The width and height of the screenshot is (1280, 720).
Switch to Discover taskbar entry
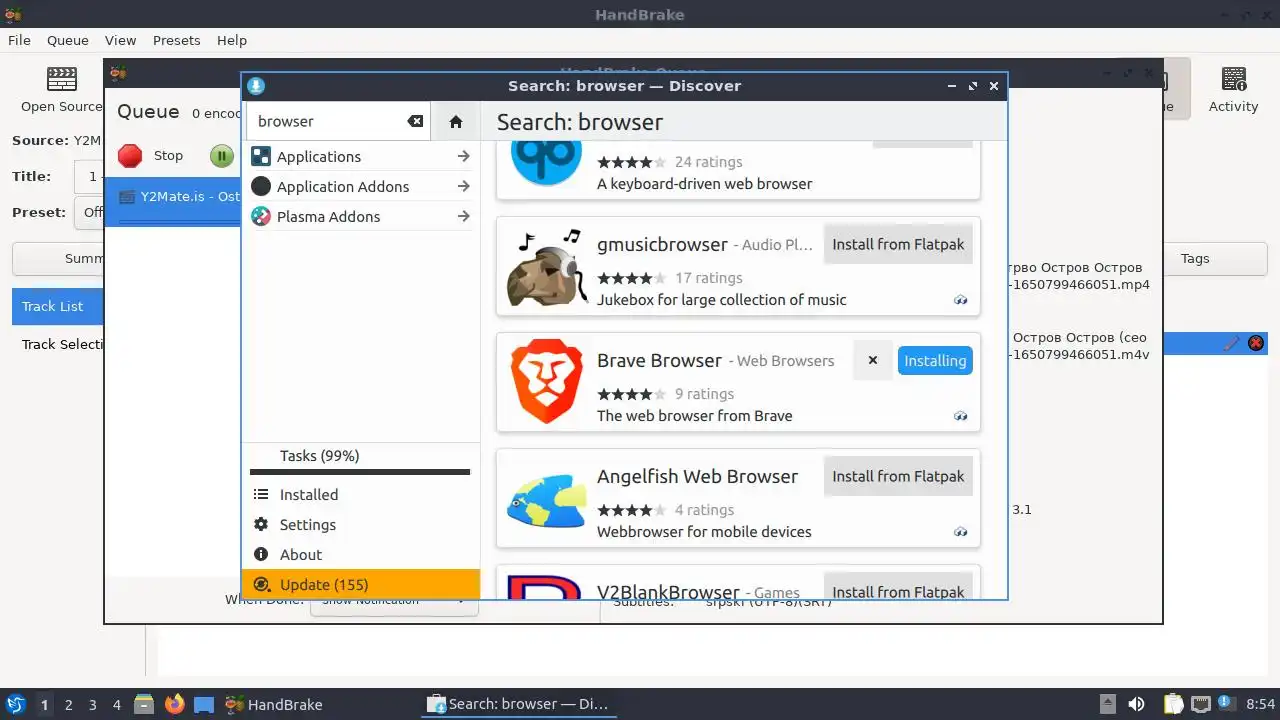click(x=520, y=704)
